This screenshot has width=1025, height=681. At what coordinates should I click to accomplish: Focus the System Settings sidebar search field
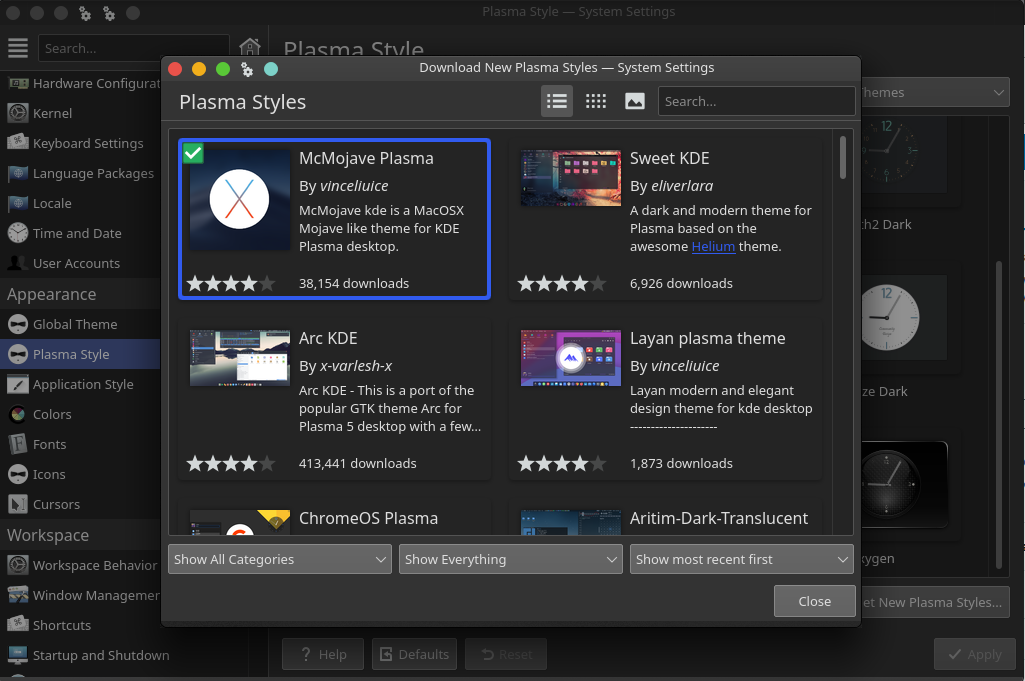(134, 48)
